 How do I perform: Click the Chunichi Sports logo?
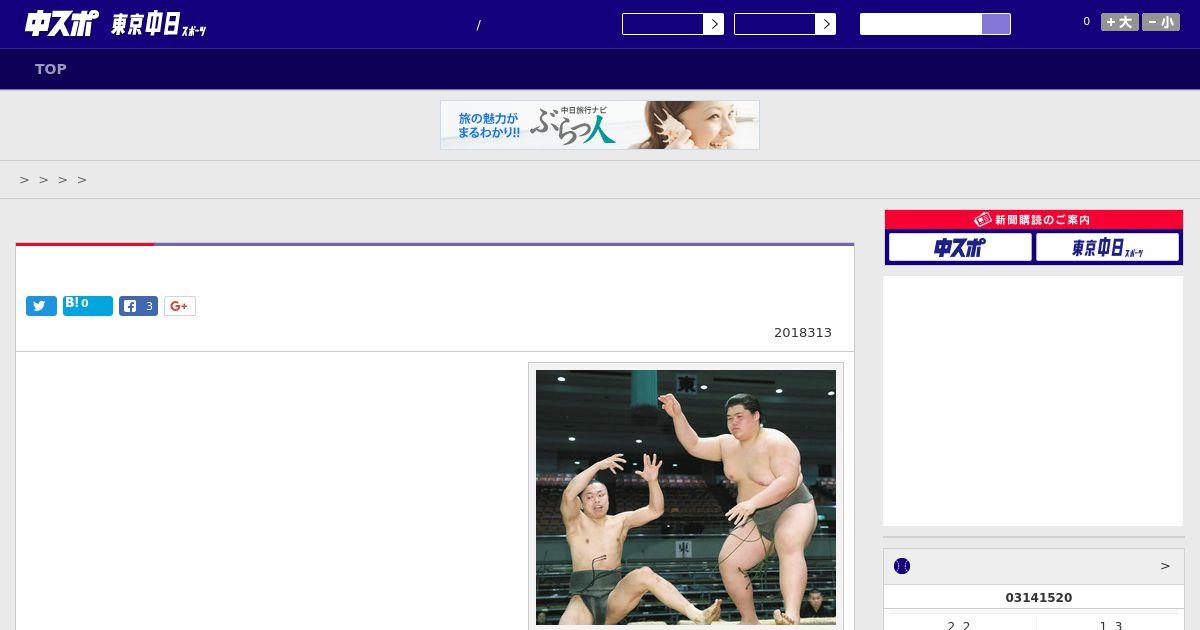click(61, 23)
